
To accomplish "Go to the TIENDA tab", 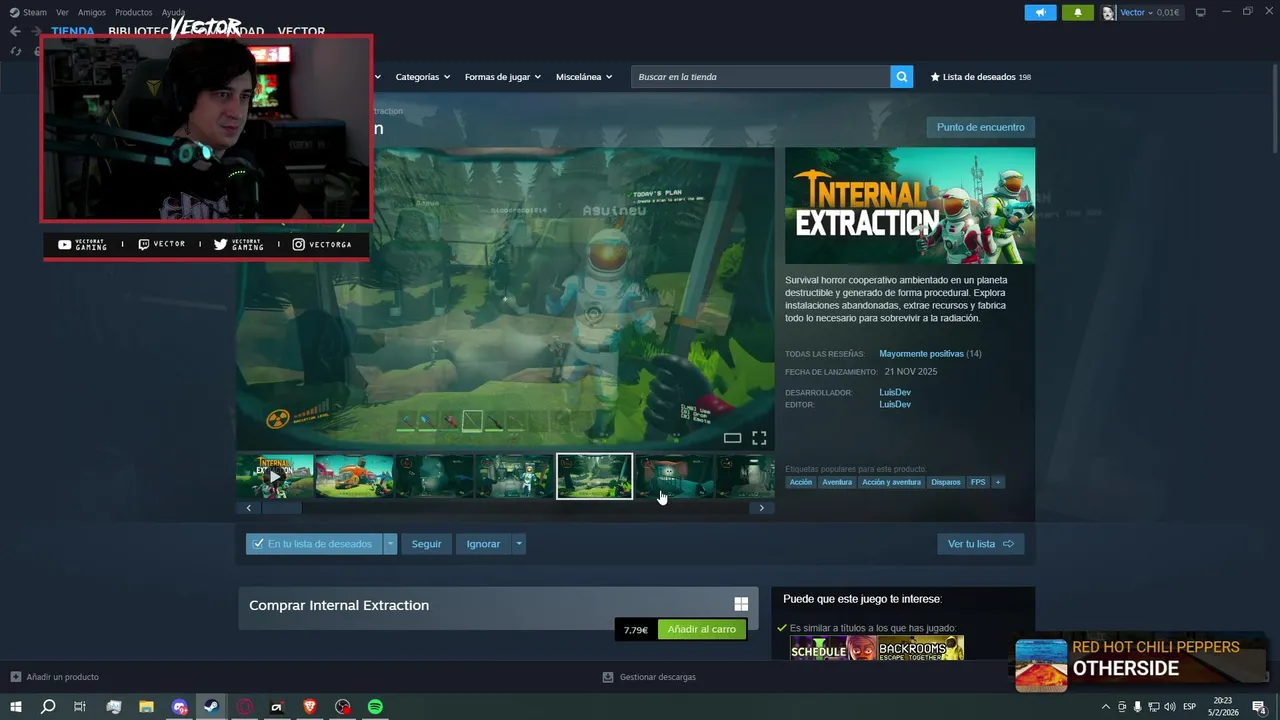I will point(72,31).
